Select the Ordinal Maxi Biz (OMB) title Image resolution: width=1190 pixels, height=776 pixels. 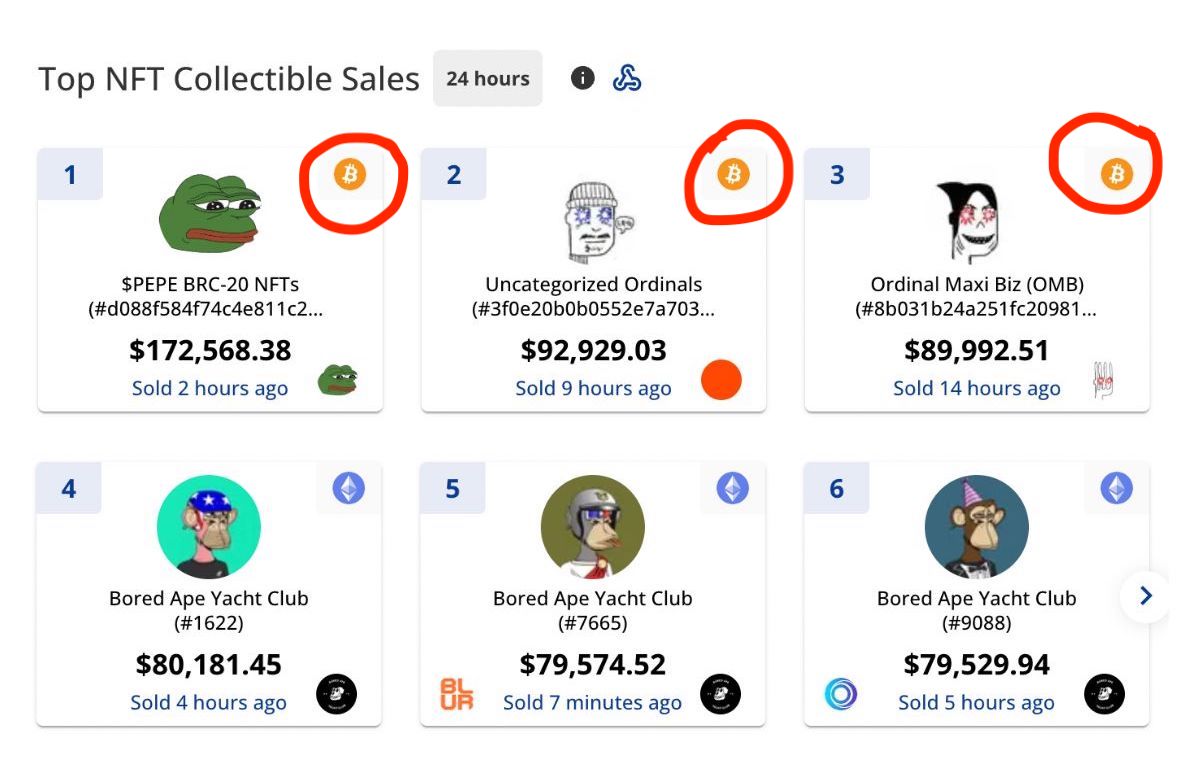976,284
